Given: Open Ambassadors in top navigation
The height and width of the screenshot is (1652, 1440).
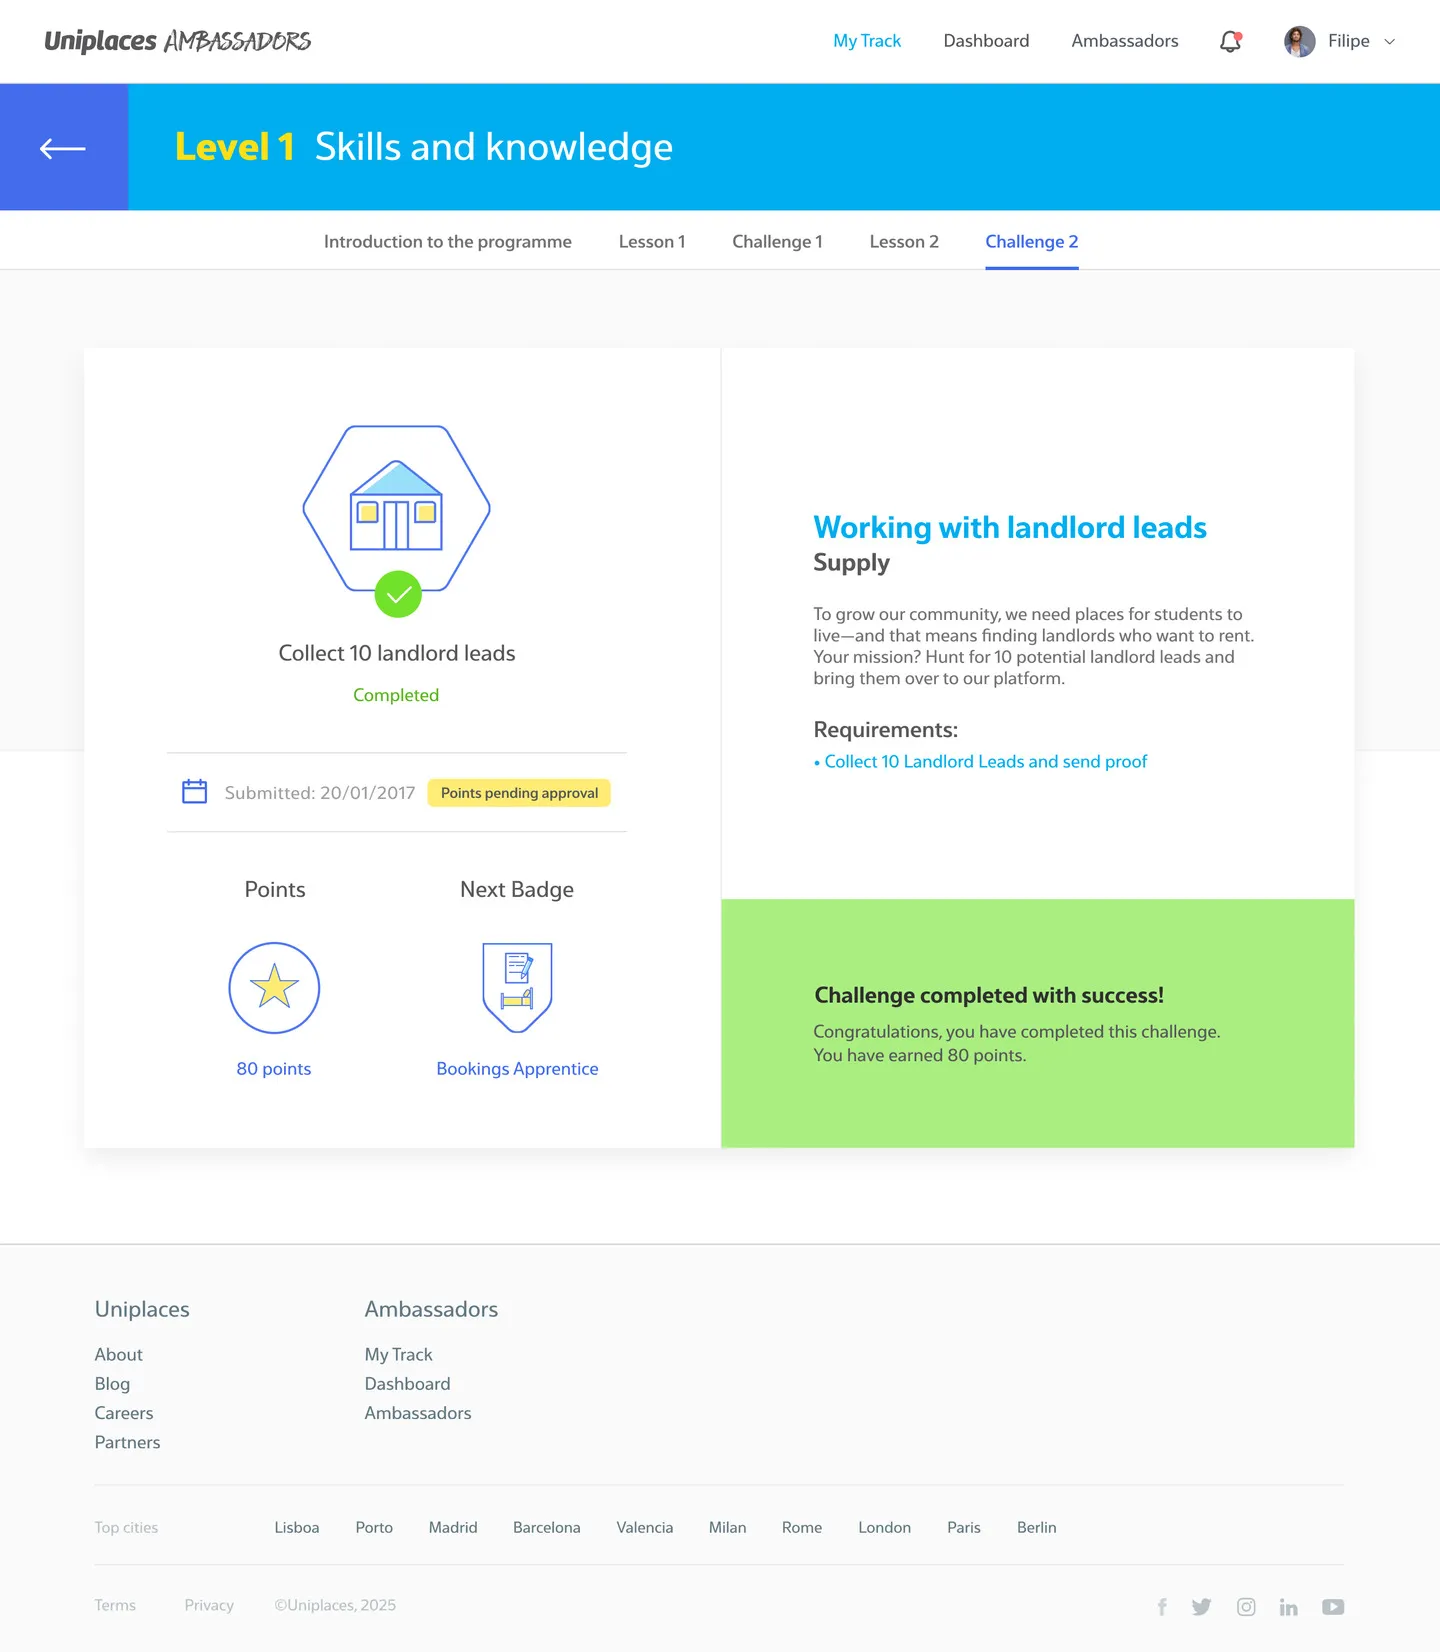Looking at the screenshot, I should [1125, 41].
